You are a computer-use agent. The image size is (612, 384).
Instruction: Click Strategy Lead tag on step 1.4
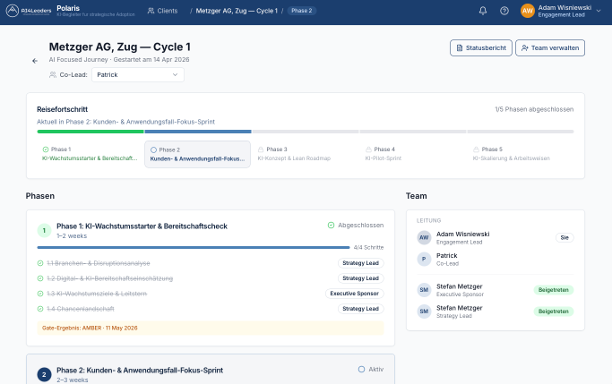point(361,309)
